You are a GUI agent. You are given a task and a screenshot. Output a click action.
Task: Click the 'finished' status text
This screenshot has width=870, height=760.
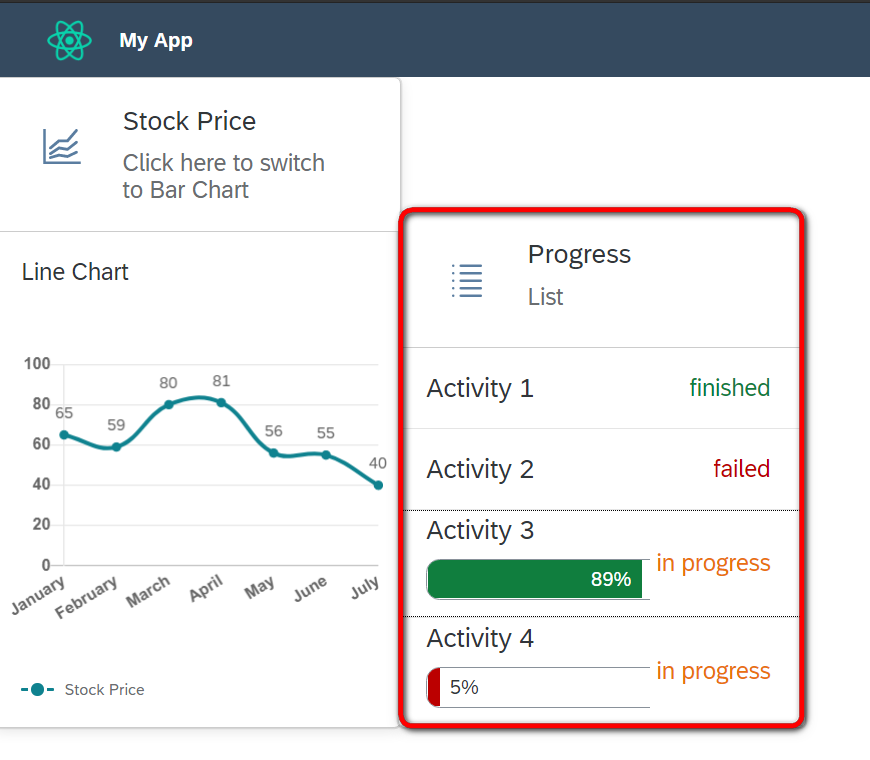[x=730, y=388]
